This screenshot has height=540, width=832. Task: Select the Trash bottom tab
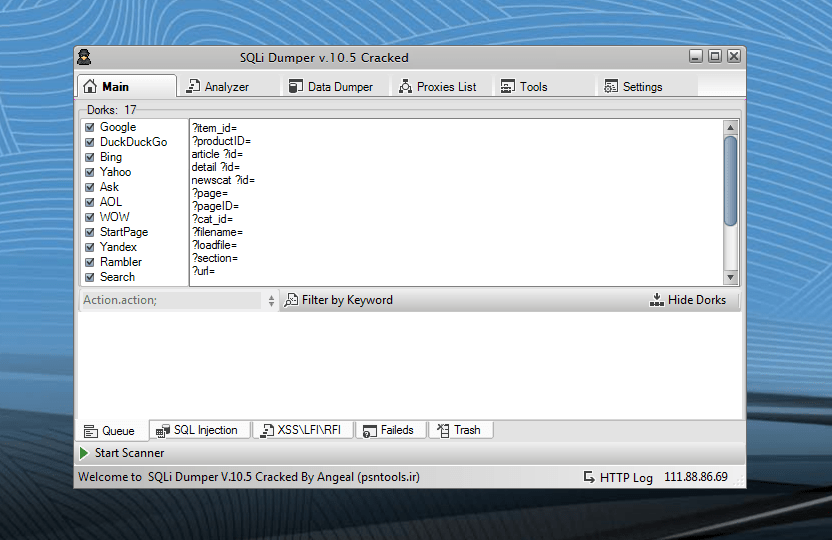461,430
